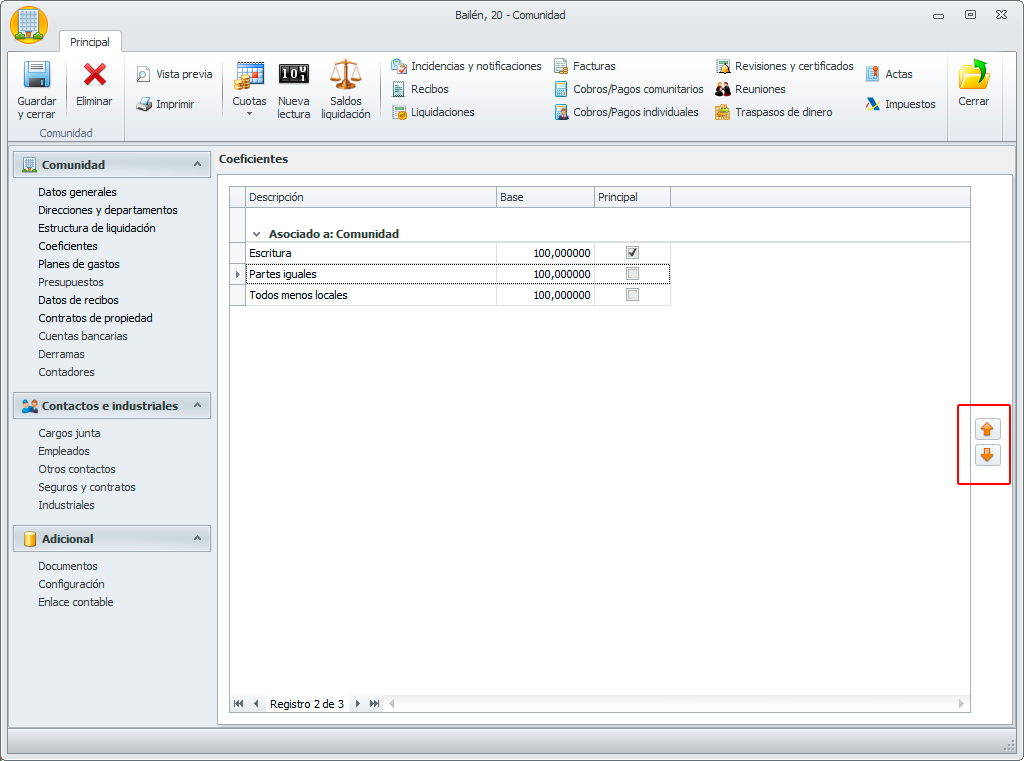This screenshot has width=1024, height=761.
Task: Move coefficient down with orange arrow
Action: tap(987, 455)
